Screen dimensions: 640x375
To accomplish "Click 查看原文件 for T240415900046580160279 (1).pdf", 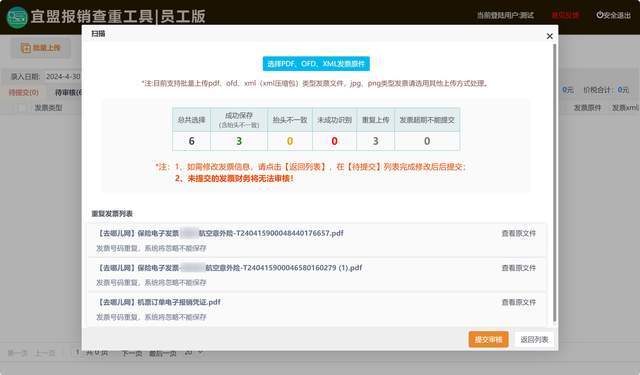I will (518, 268).
